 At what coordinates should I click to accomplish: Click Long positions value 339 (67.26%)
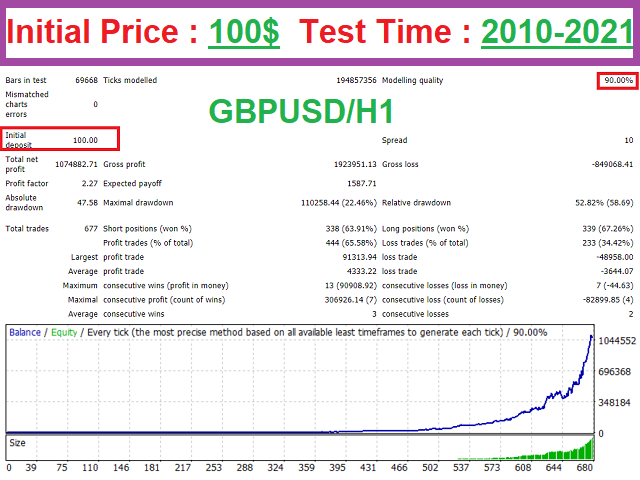click(608, 229)
